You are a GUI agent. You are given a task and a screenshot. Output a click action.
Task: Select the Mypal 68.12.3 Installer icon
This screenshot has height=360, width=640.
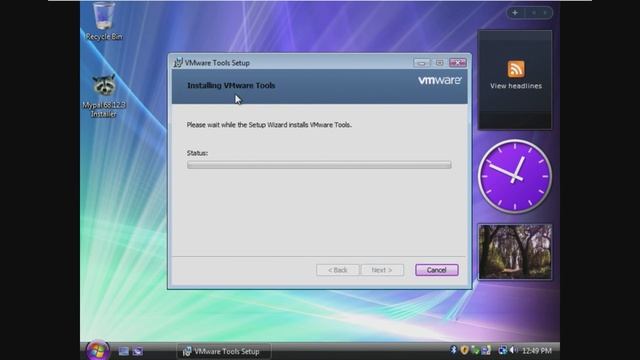(x=104, y=96)
